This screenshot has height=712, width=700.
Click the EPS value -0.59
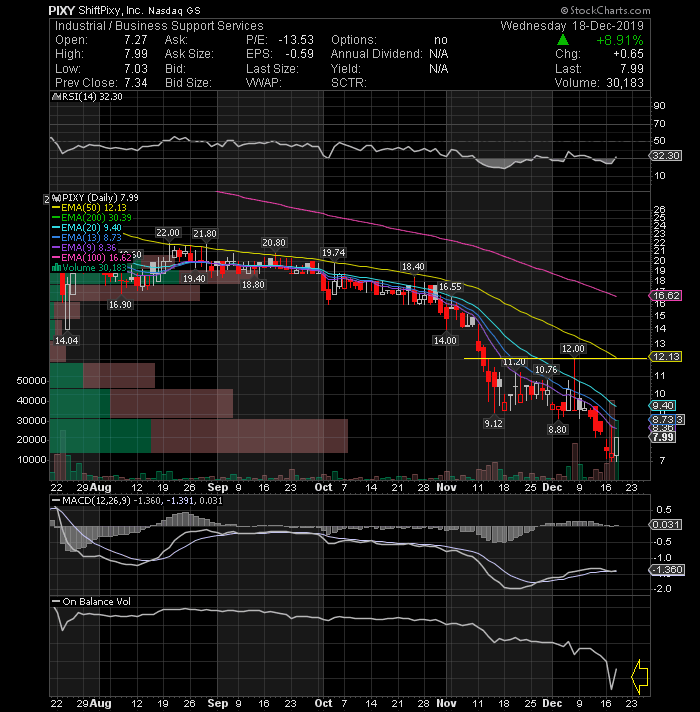pos(300,54)
